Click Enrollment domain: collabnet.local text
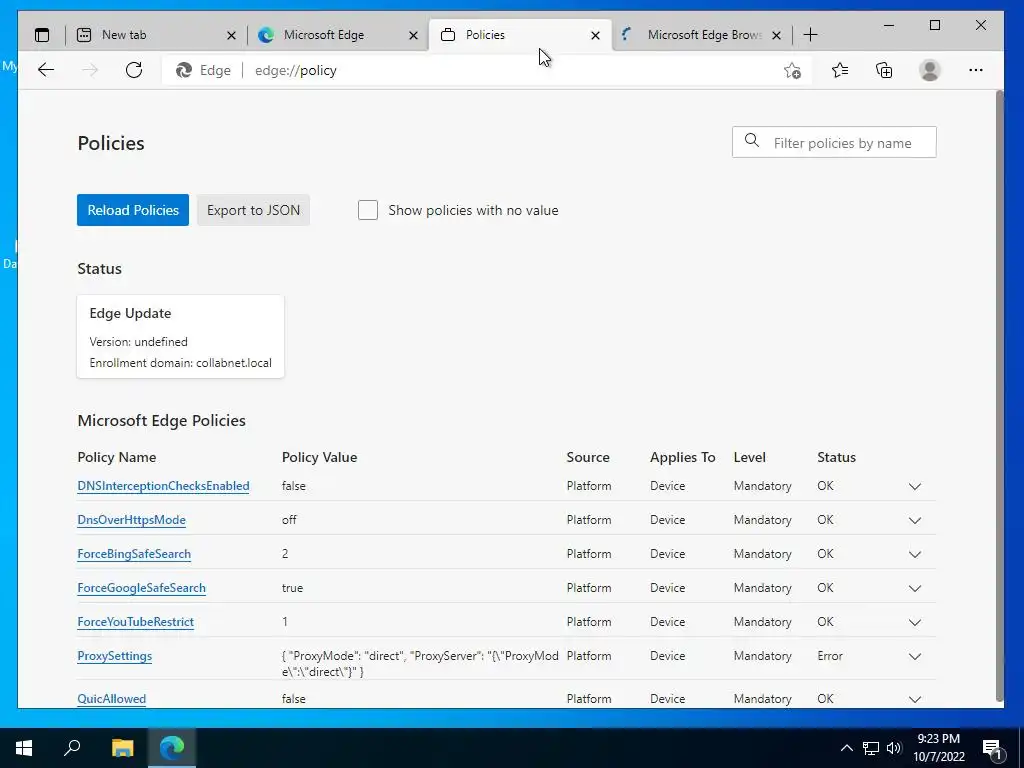 coord(180,363)
